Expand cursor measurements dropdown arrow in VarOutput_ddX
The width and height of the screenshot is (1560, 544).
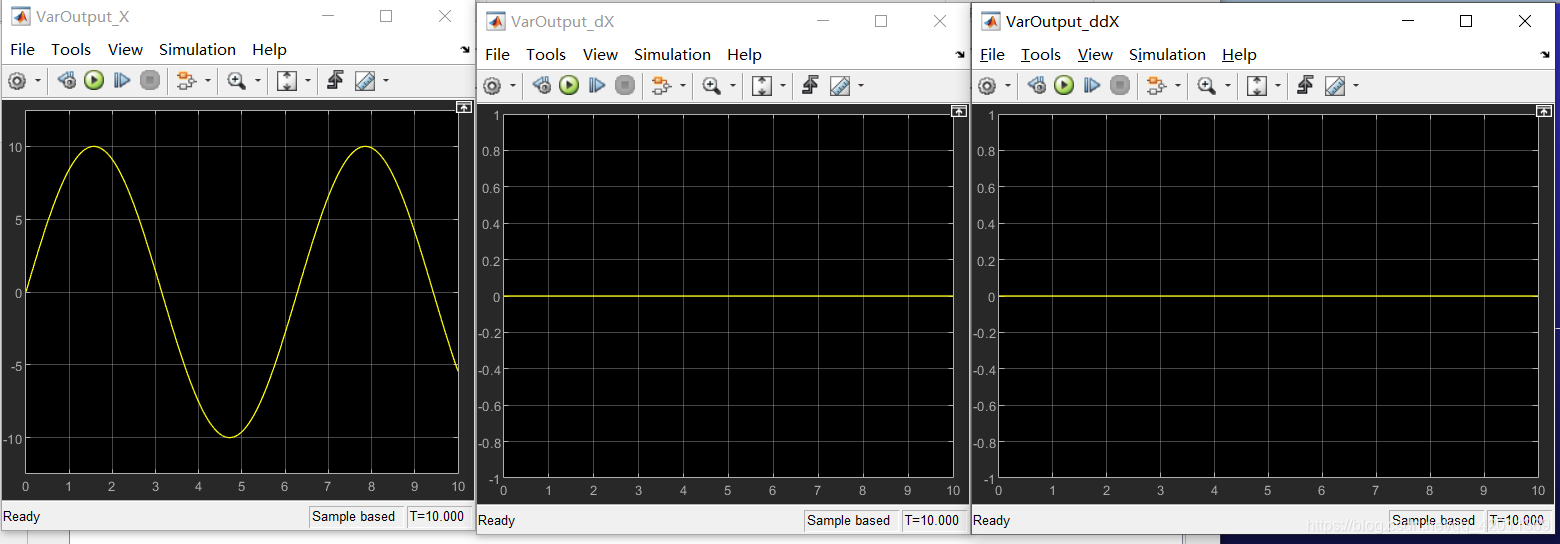[1357, 86]
